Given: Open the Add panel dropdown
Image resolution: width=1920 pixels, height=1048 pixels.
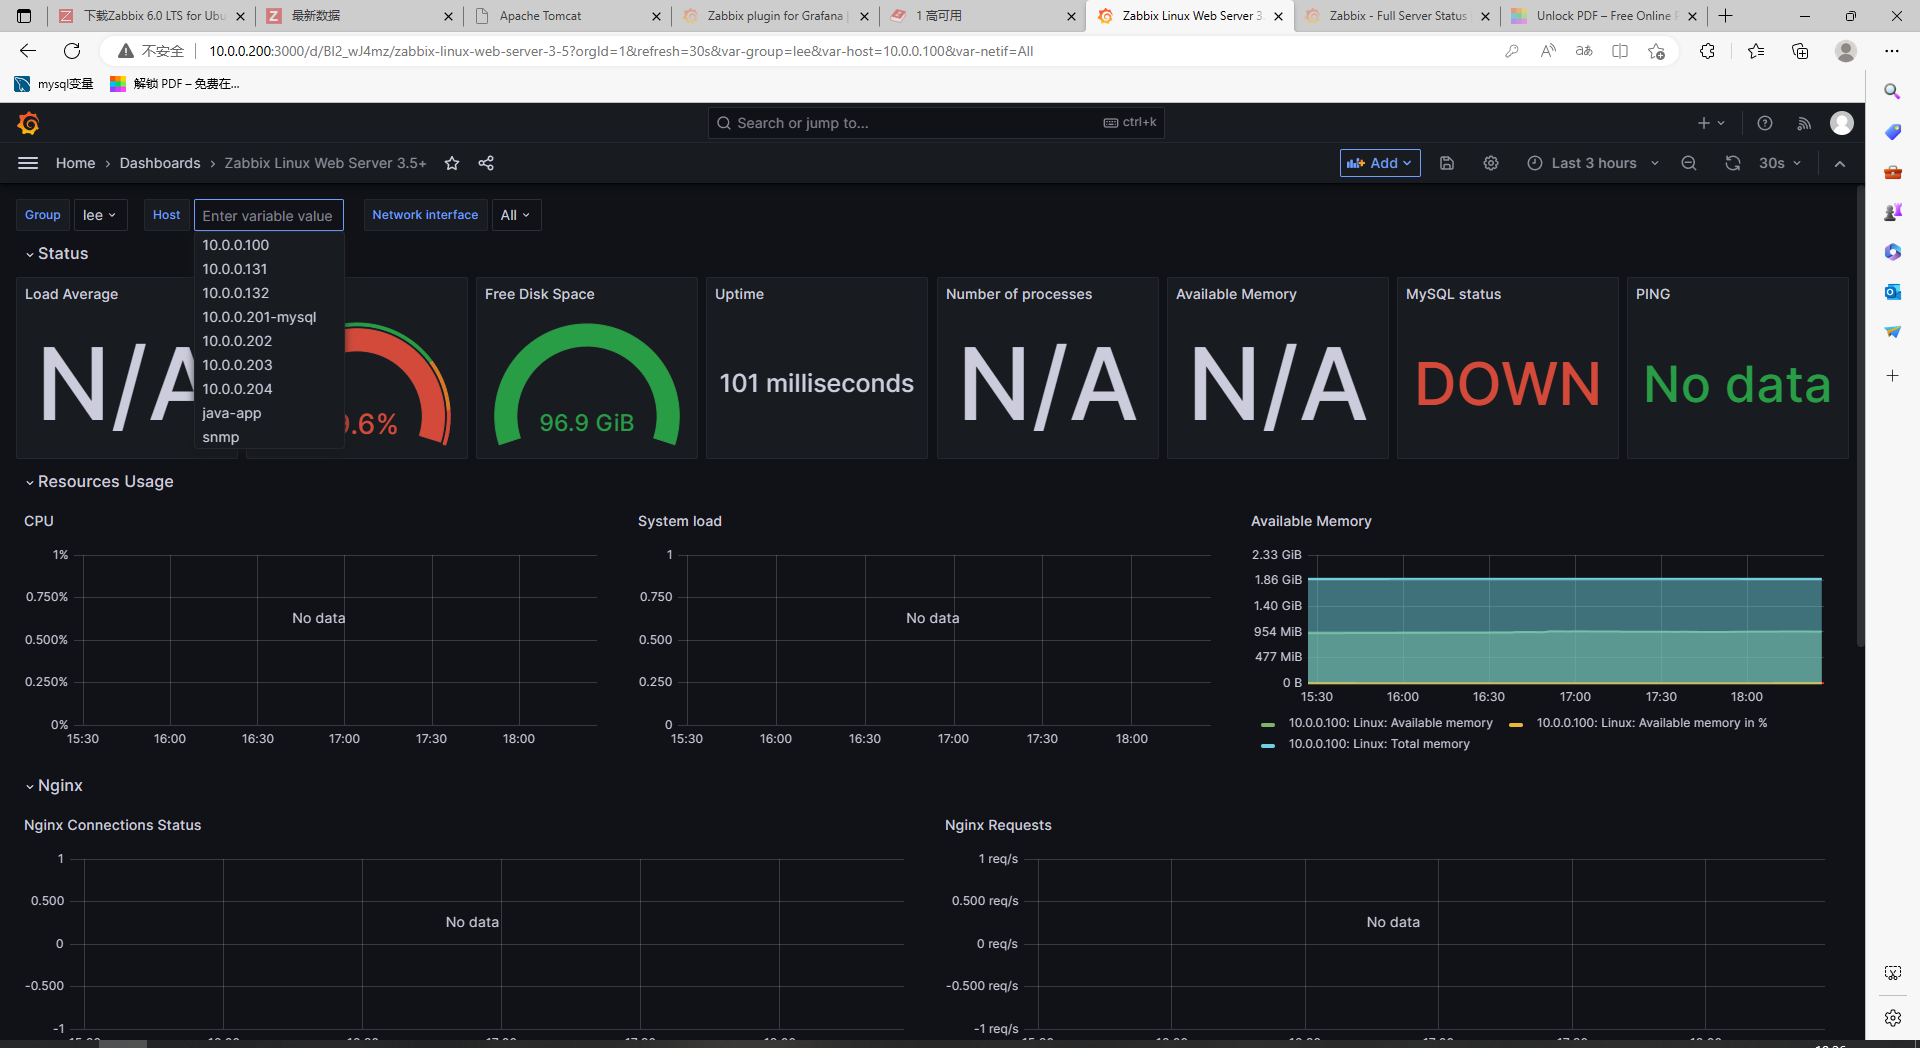Looking at the screenshot, I should coord(1380,163).
